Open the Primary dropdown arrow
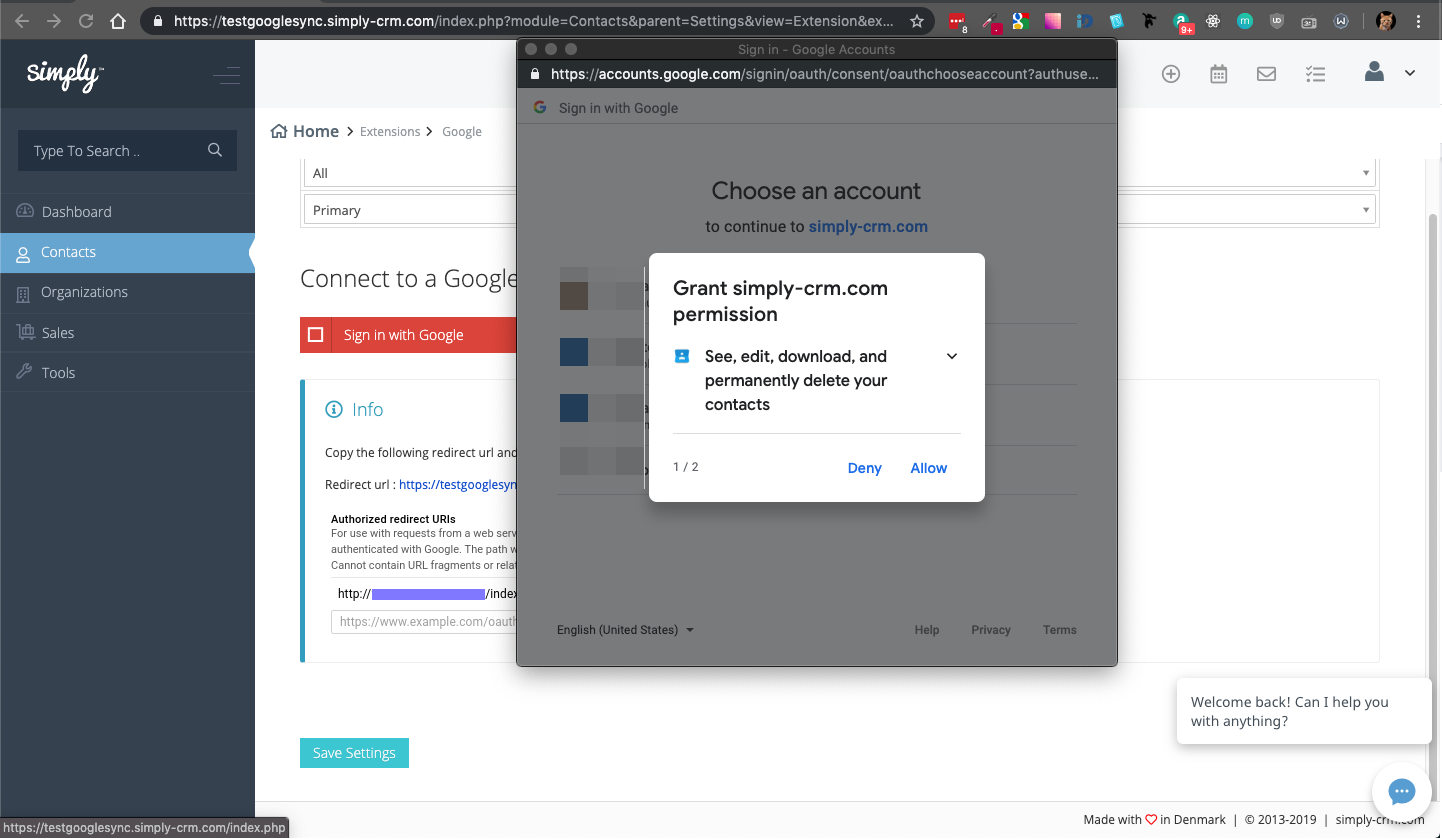The width and height of the screenshot is (1442, 839). (x=1366, y=210)
